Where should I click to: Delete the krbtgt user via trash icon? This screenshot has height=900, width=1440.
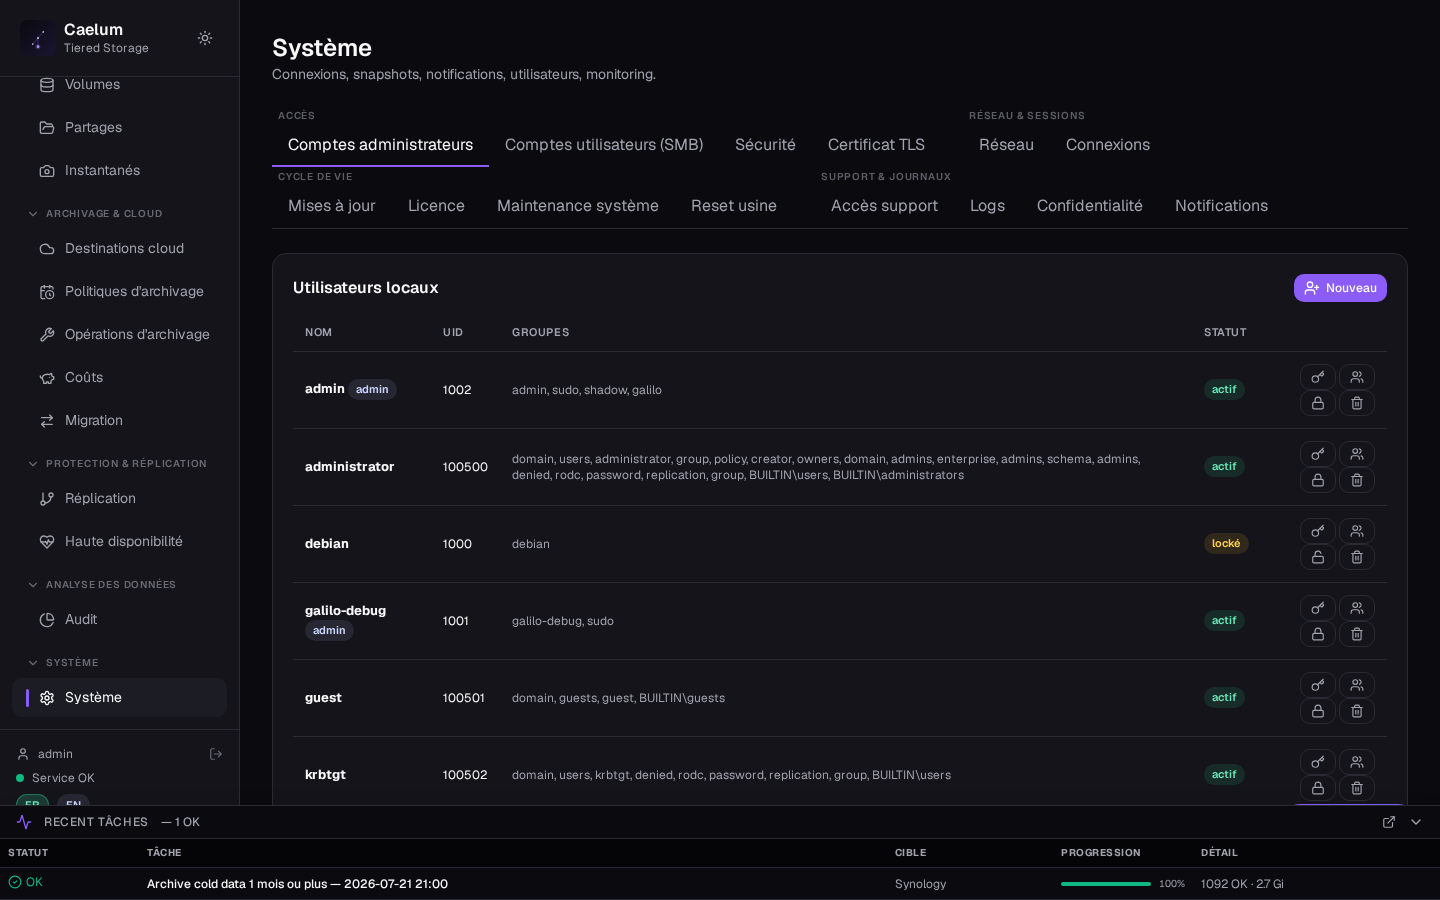point(1357,788)
